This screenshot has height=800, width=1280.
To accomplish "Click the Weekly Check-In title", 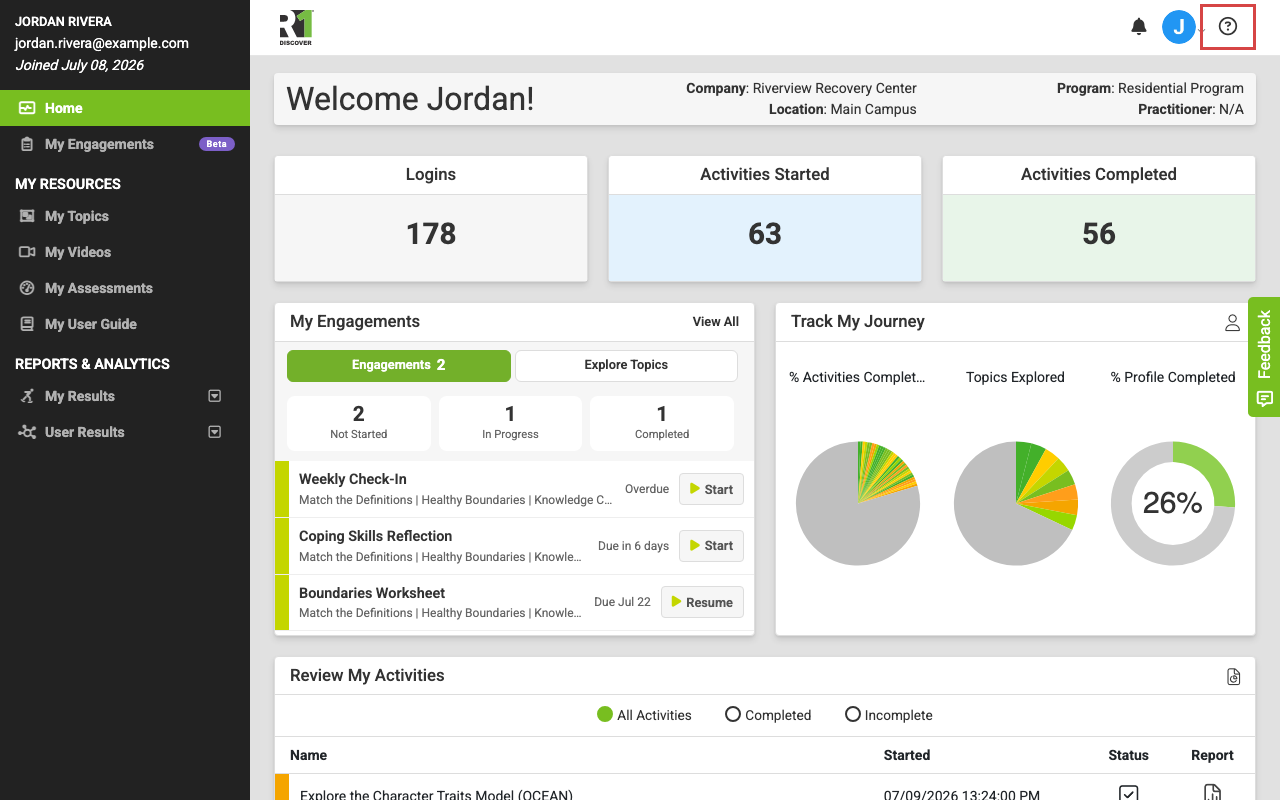I will tap(353, 479).
